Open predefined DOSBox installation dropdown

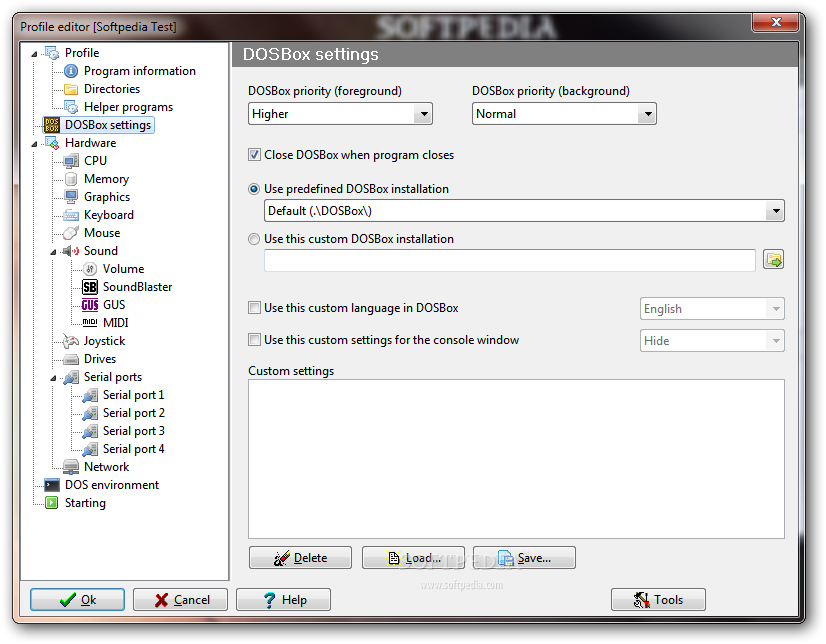775,211
